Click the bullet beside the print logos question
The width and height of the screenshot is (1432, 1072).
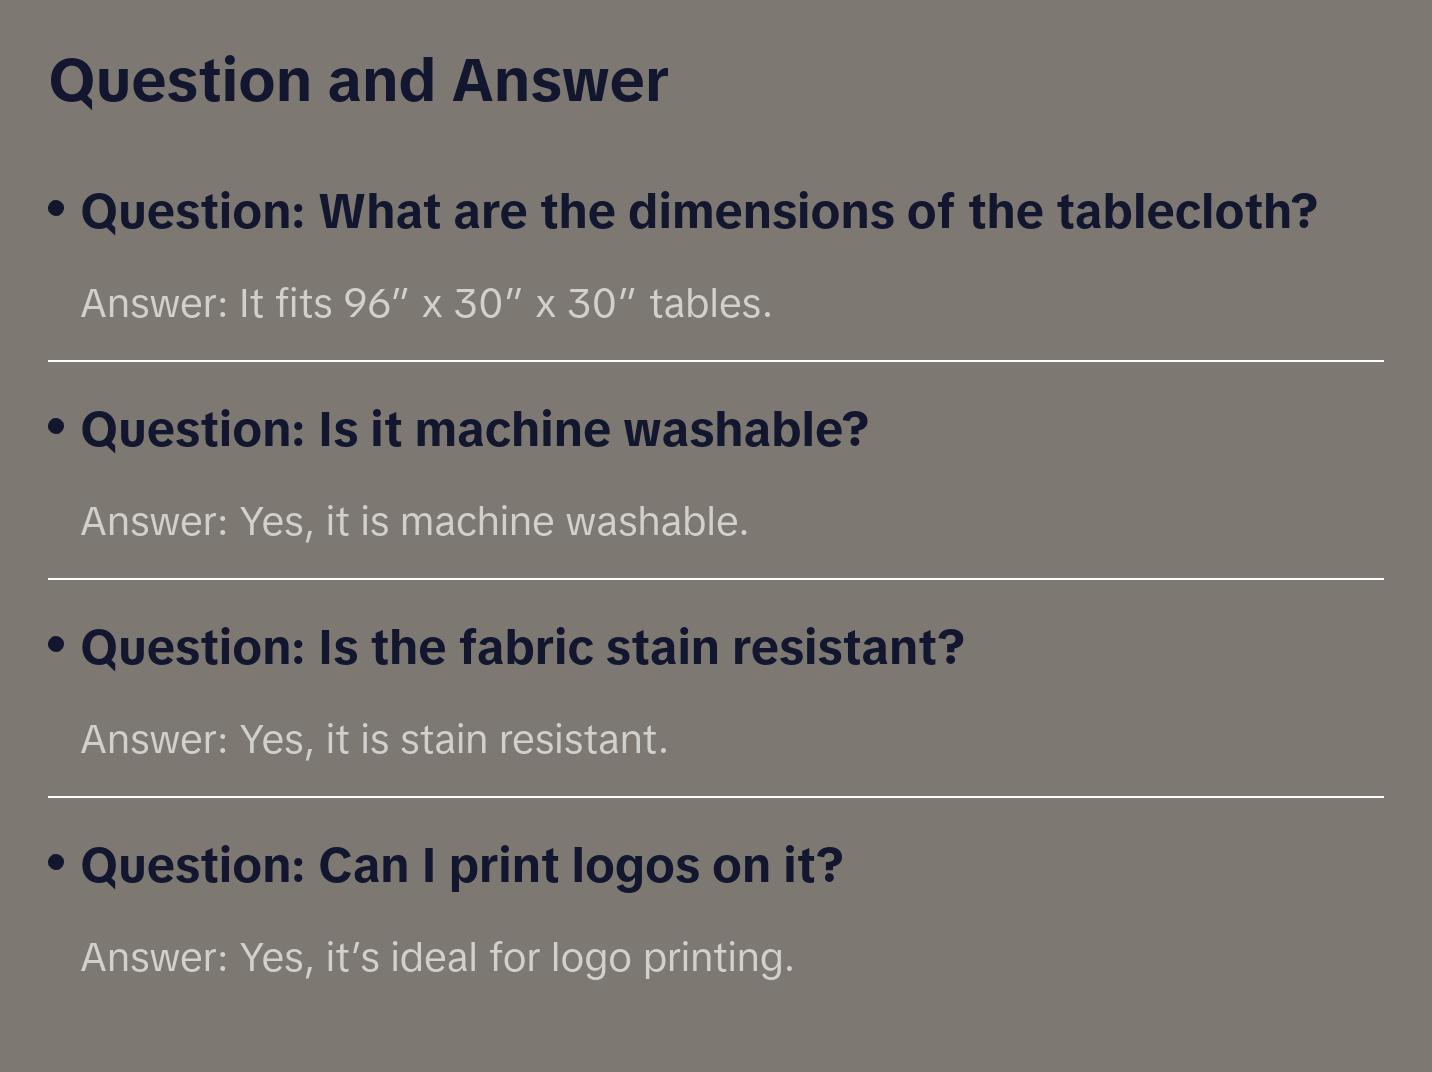click(57, 863)
